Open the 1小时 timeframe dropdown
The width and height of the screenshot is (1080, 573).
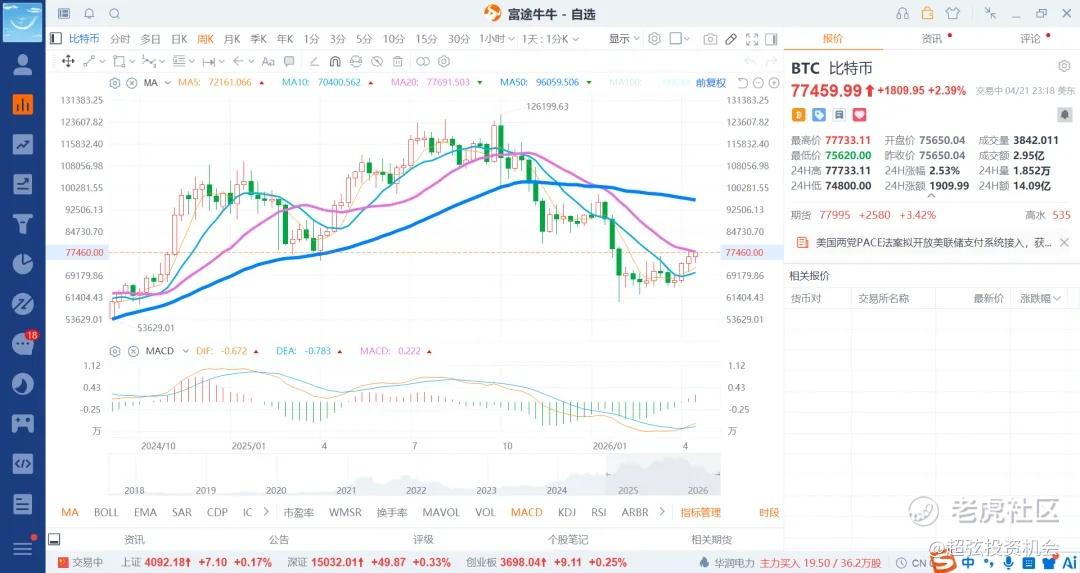[494, 39]
